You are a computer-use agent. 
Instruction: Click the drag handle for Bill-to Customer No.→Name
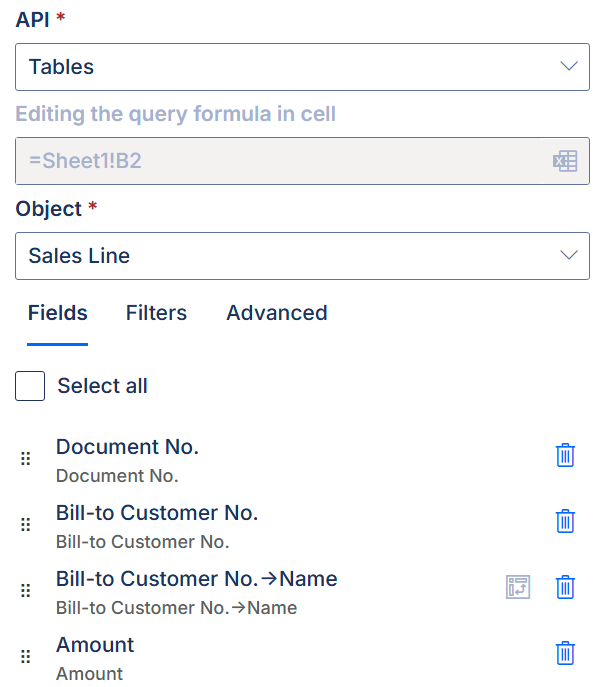tap(26, 591)
